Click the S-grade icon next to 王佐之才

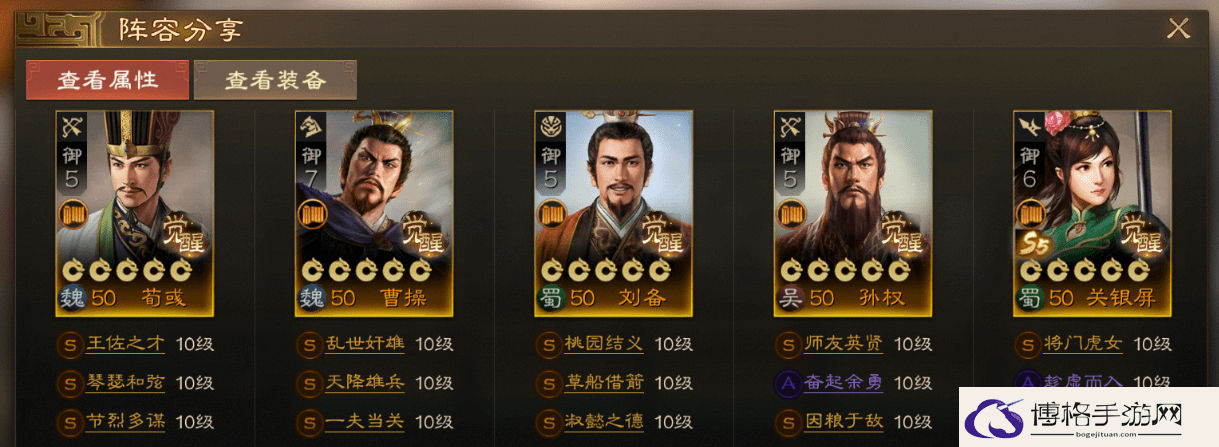(x=70, y=344)
